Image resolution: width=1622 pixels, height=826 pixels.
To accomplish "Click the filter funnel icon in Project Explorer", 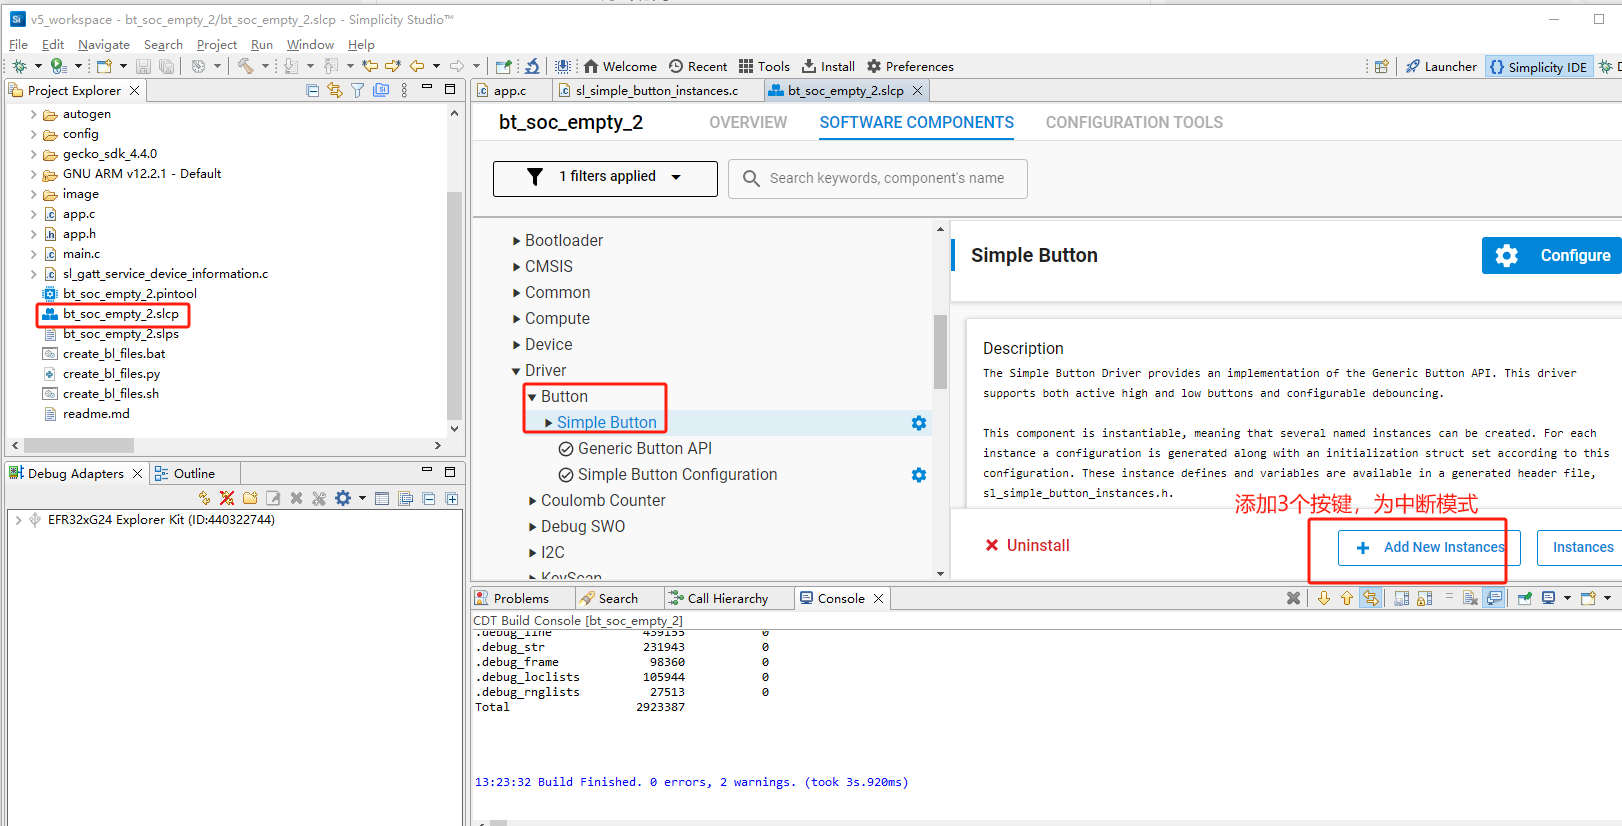I will (357, 90).
